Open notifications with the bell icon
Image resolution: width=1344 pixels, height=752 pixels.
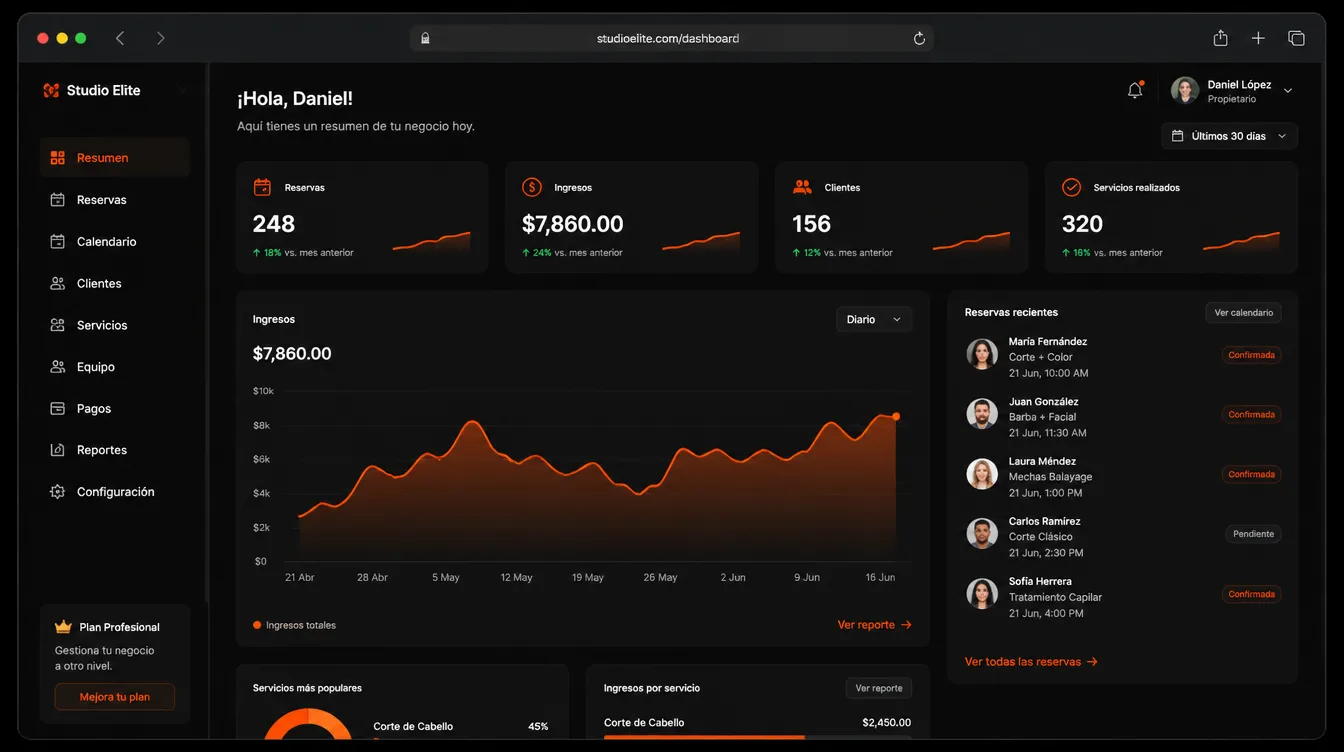point(1135,90)
